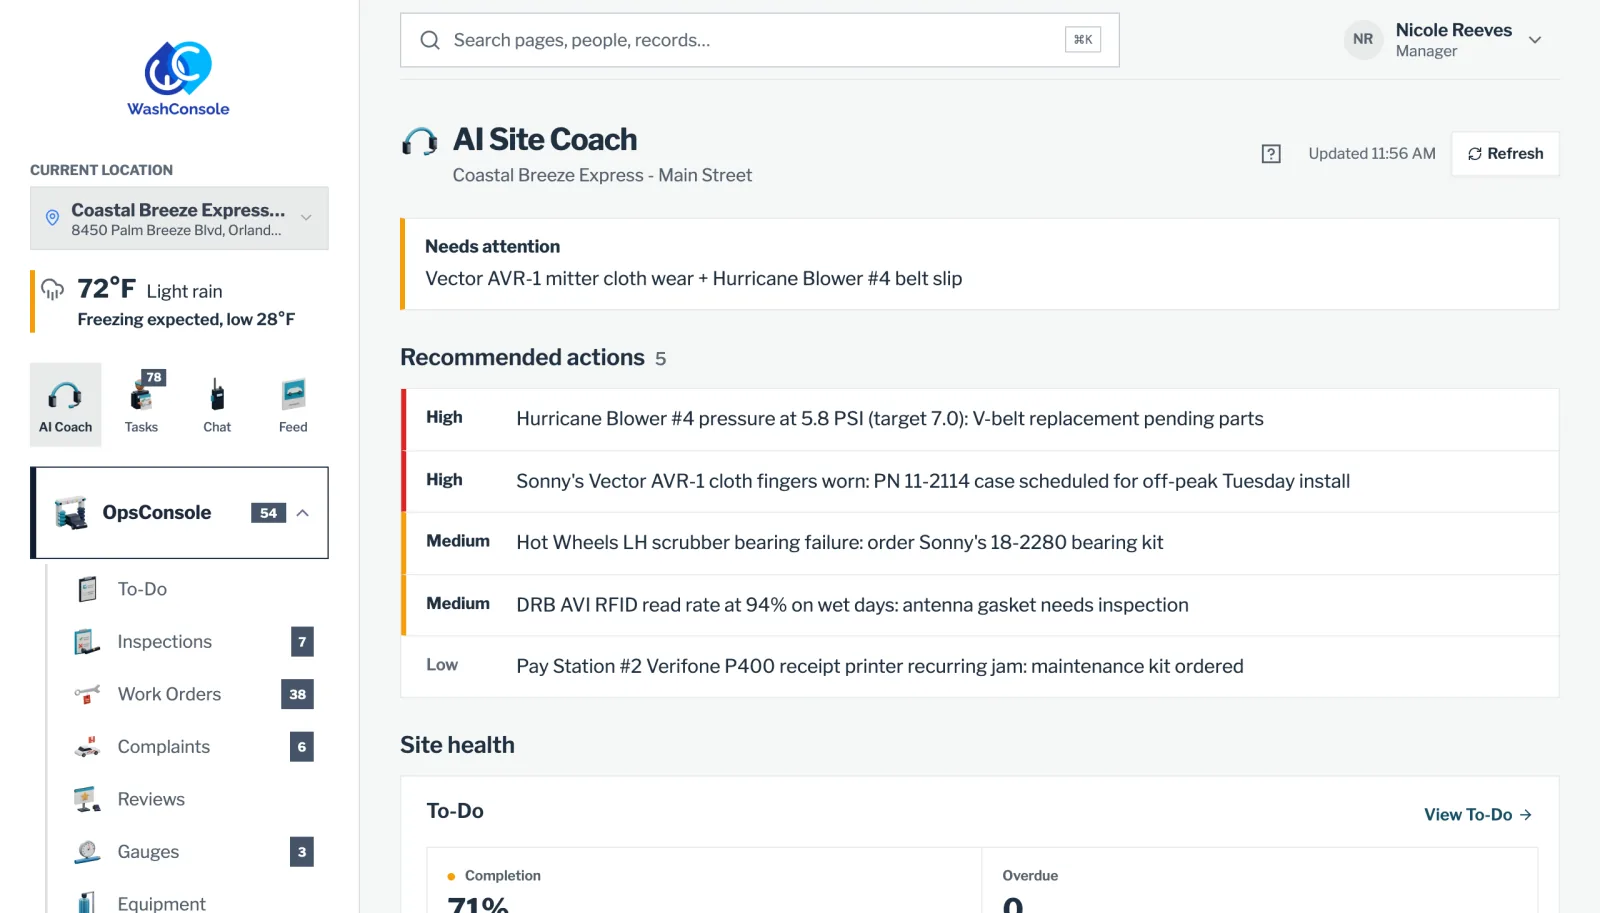Select the DRB AVI RFID read rate action
The height and width of the screenshot is (913, 1600).
point(980,605)
